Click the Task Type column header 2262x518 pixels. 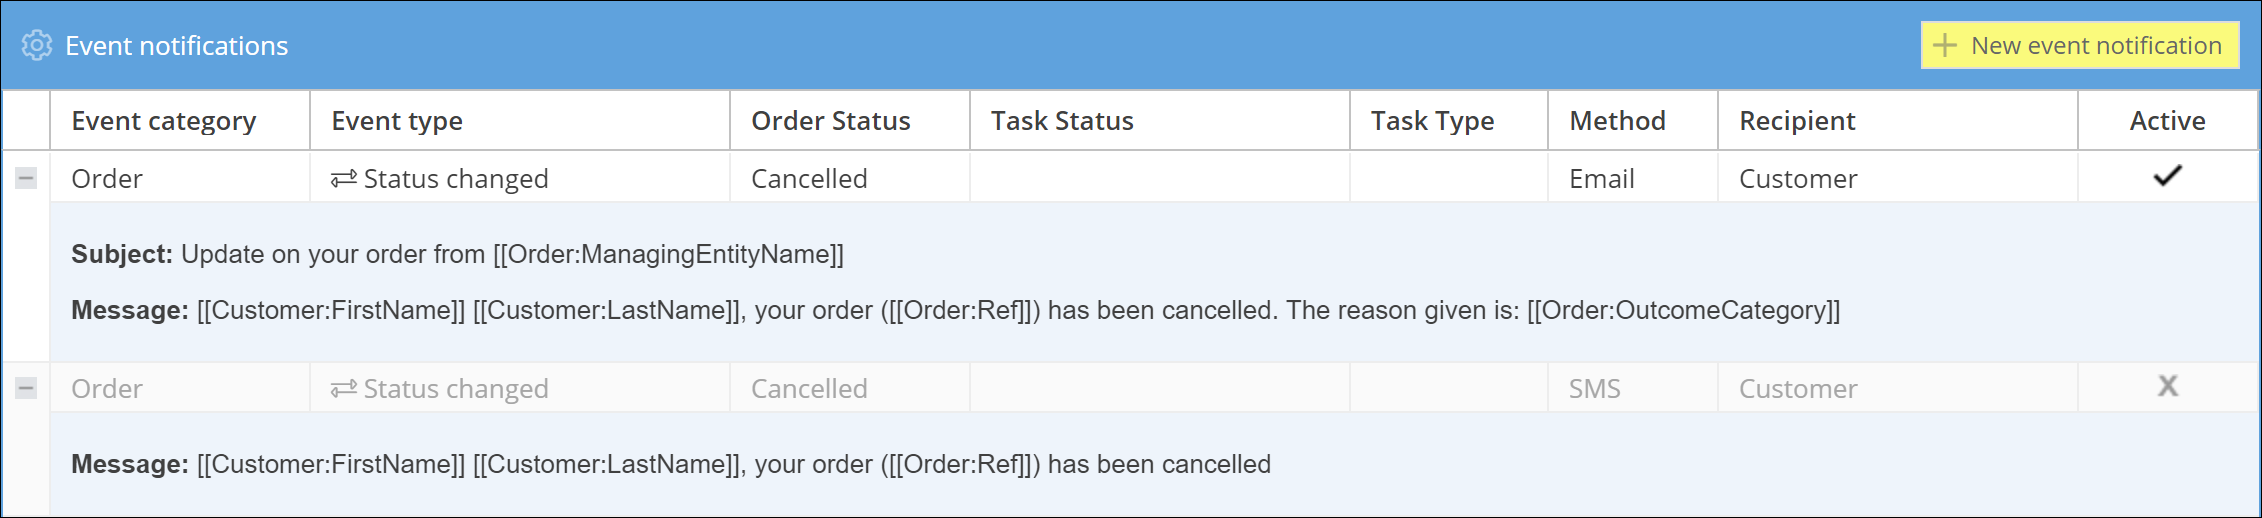tap(1432, 121)
